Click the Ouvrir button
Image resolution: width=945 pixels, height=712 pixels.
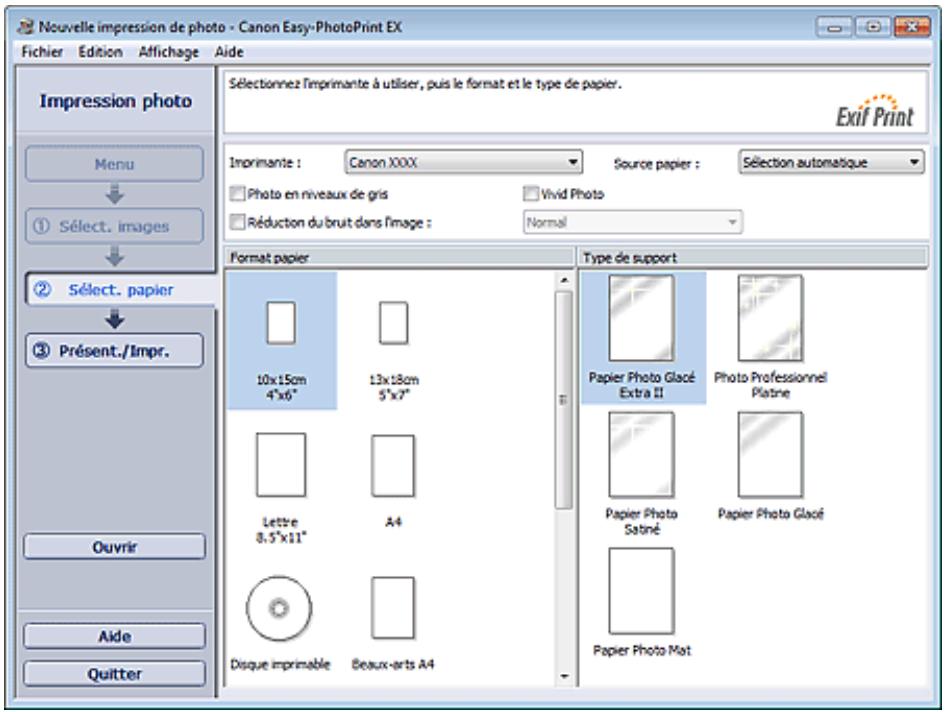pyautogui.click(x=115, y=547)
